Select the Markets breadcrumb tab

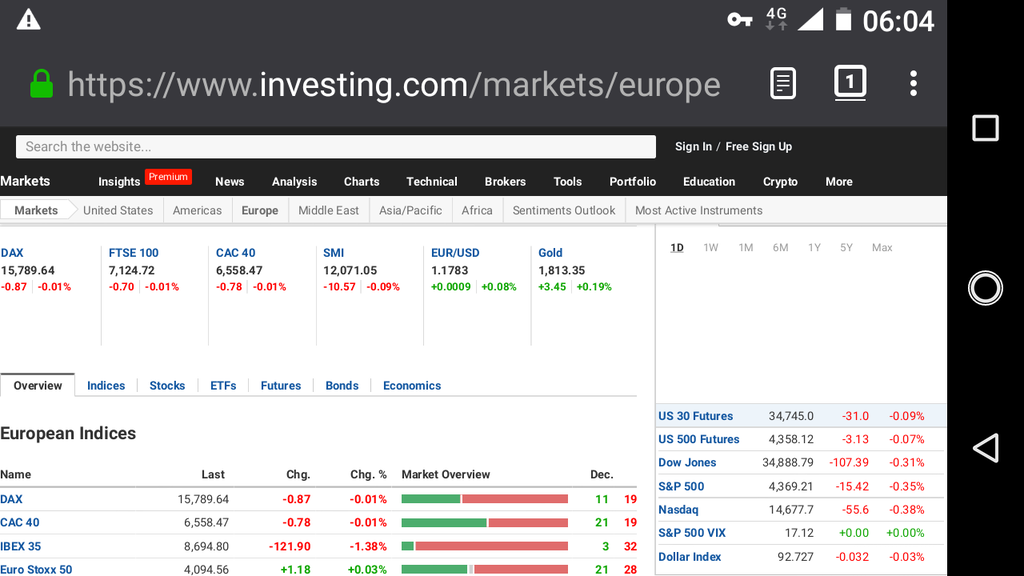point(36,210)
